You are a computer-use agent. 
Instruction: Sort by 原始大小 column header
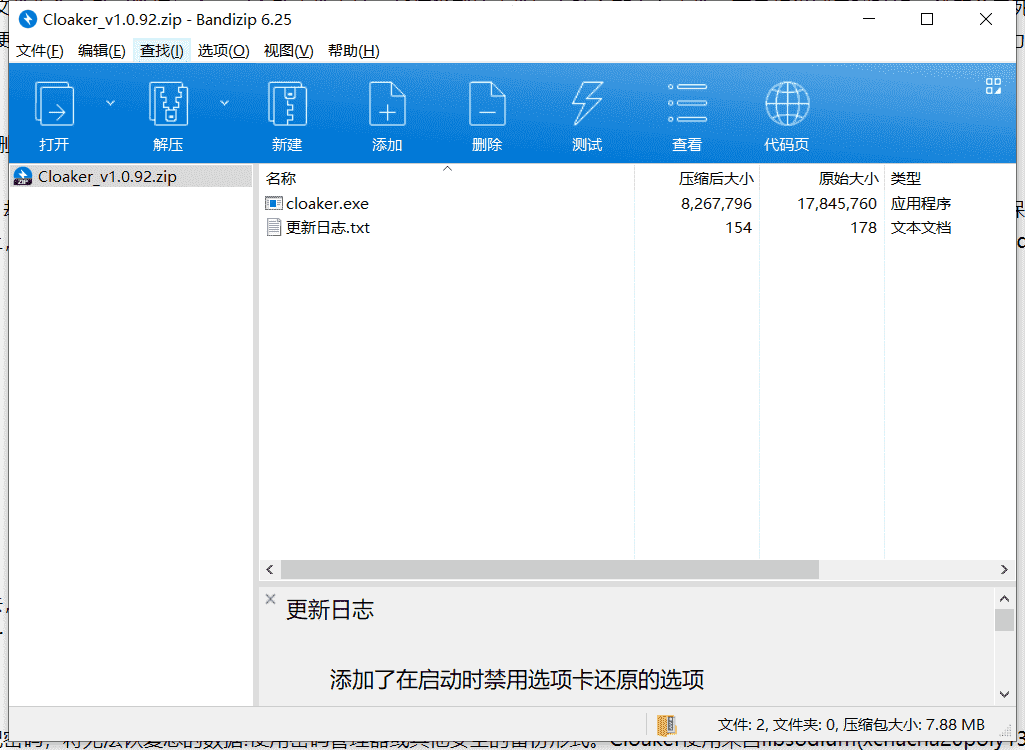tap(822, 178)
